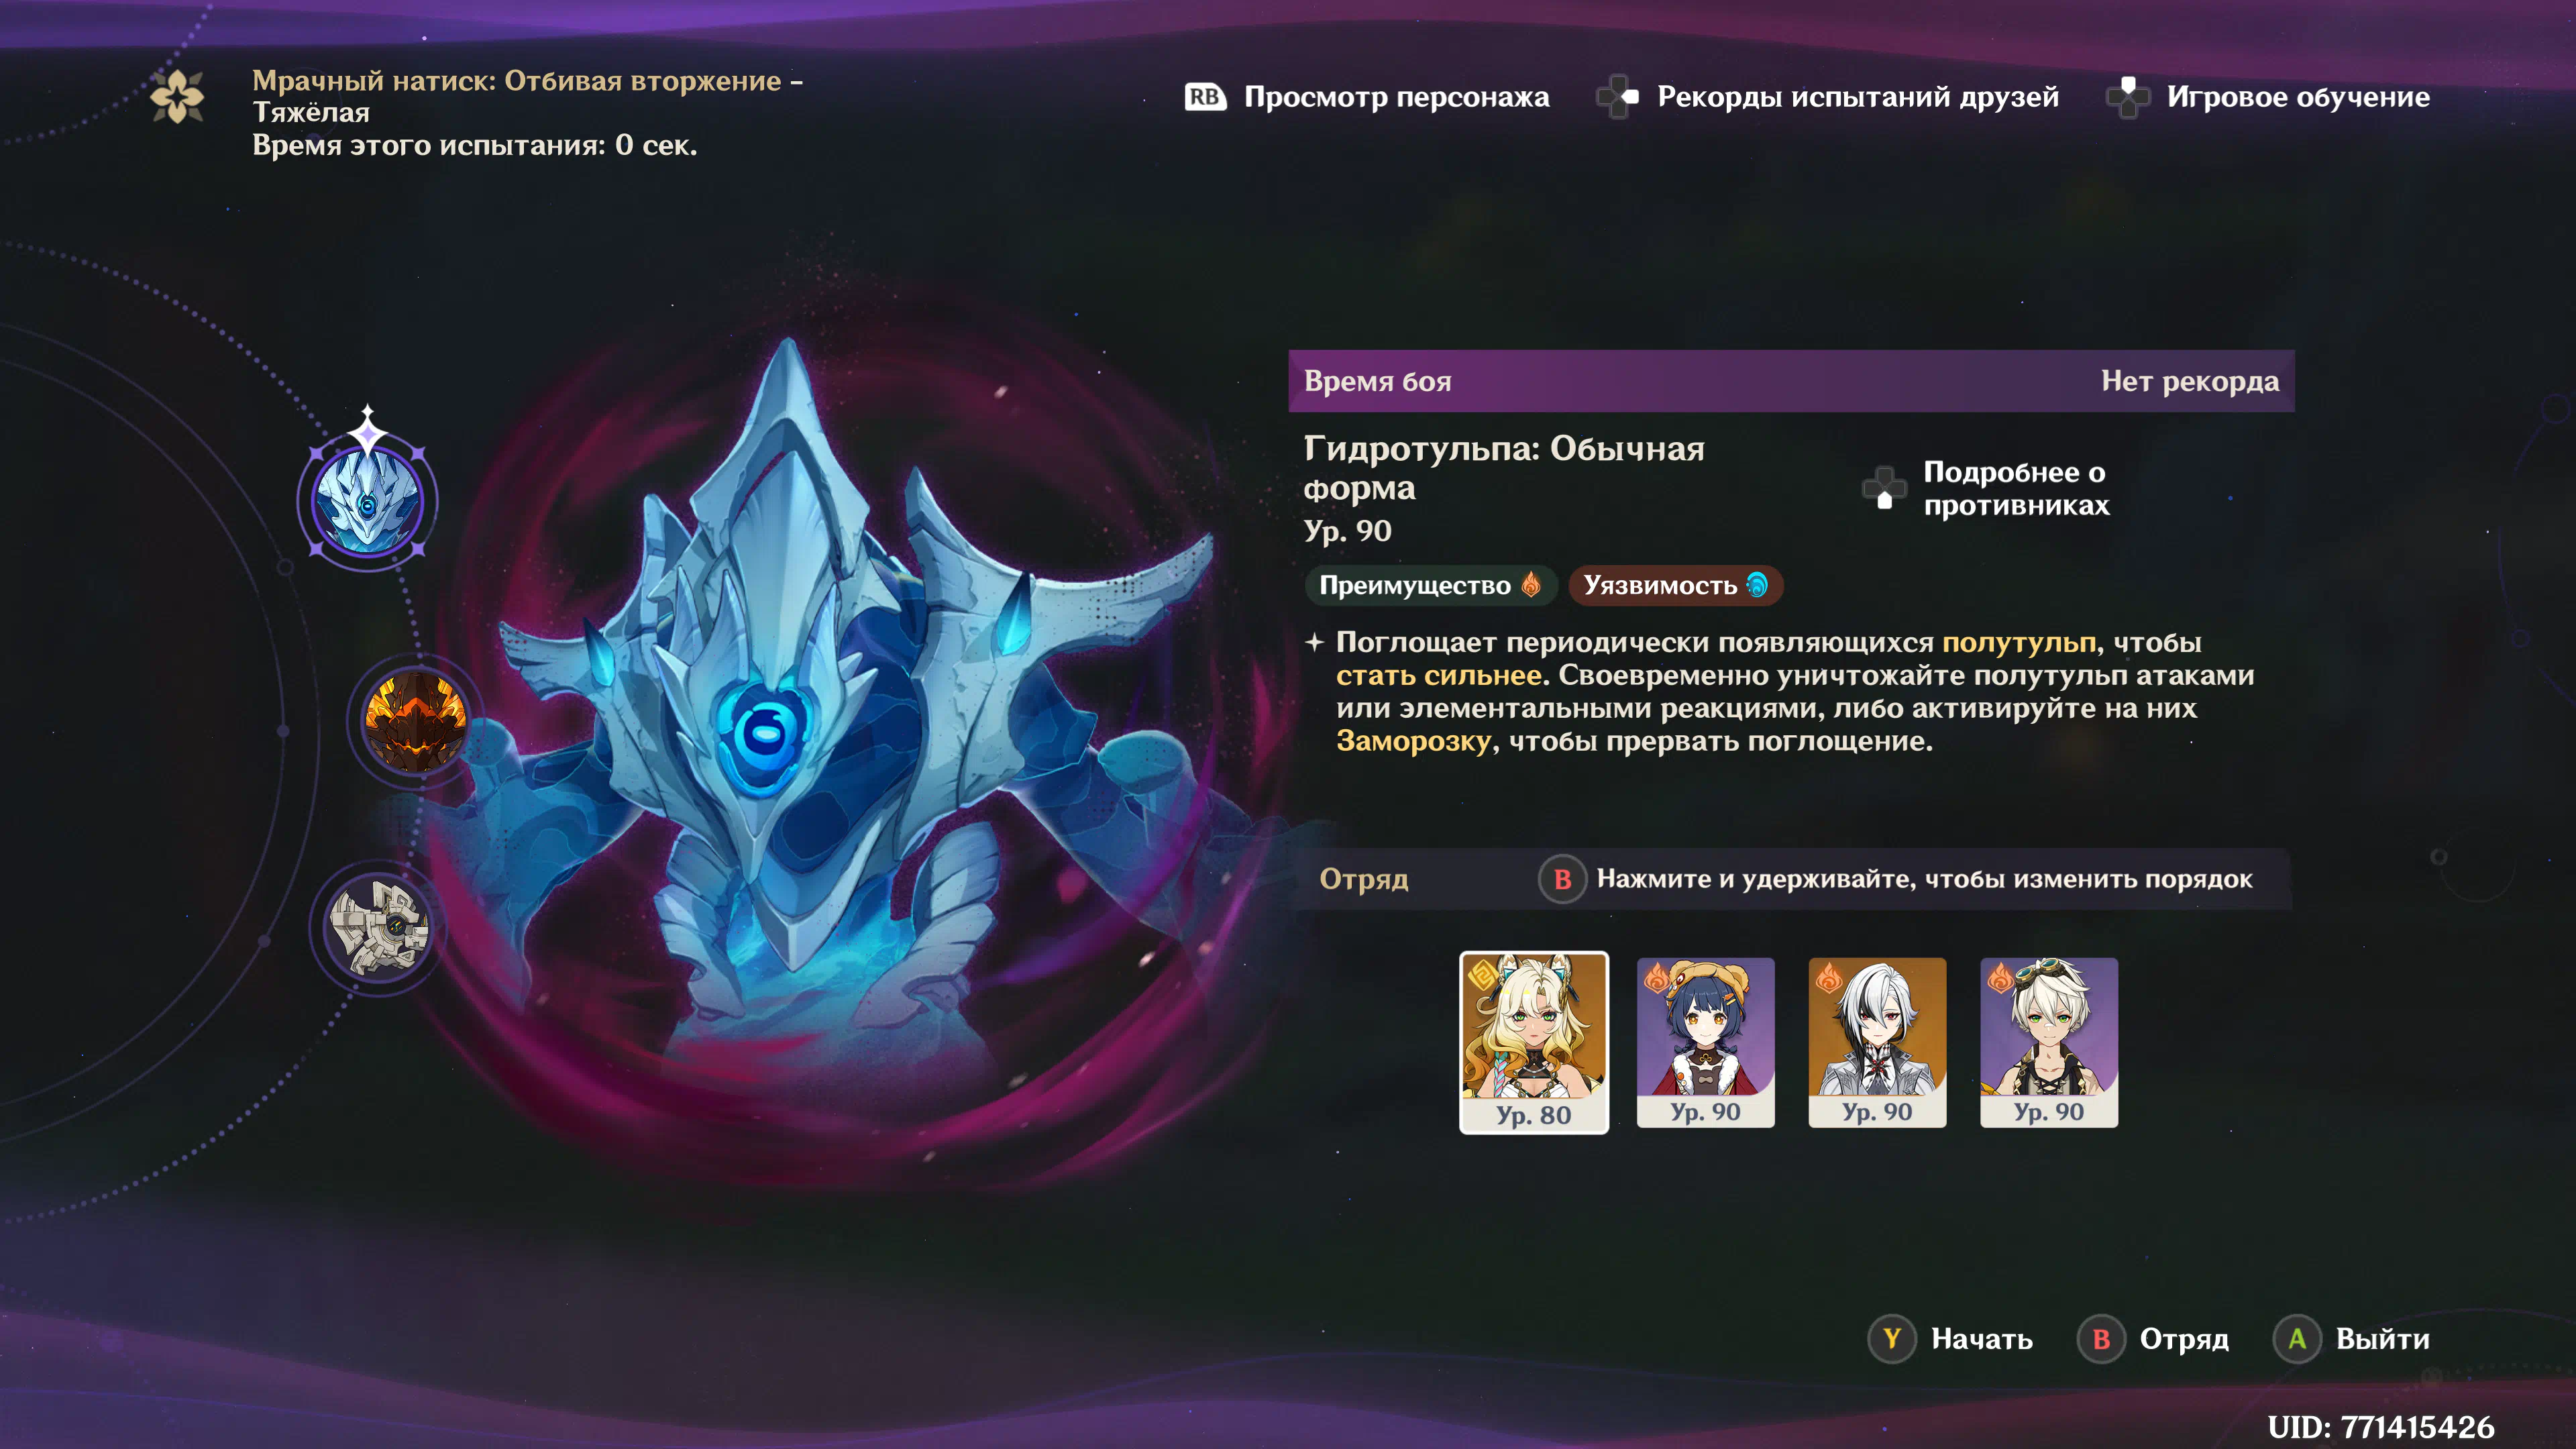Click the Уязвимость Hydro tag
The width and height of the screenshot is (2576, 1449).
1676,585
